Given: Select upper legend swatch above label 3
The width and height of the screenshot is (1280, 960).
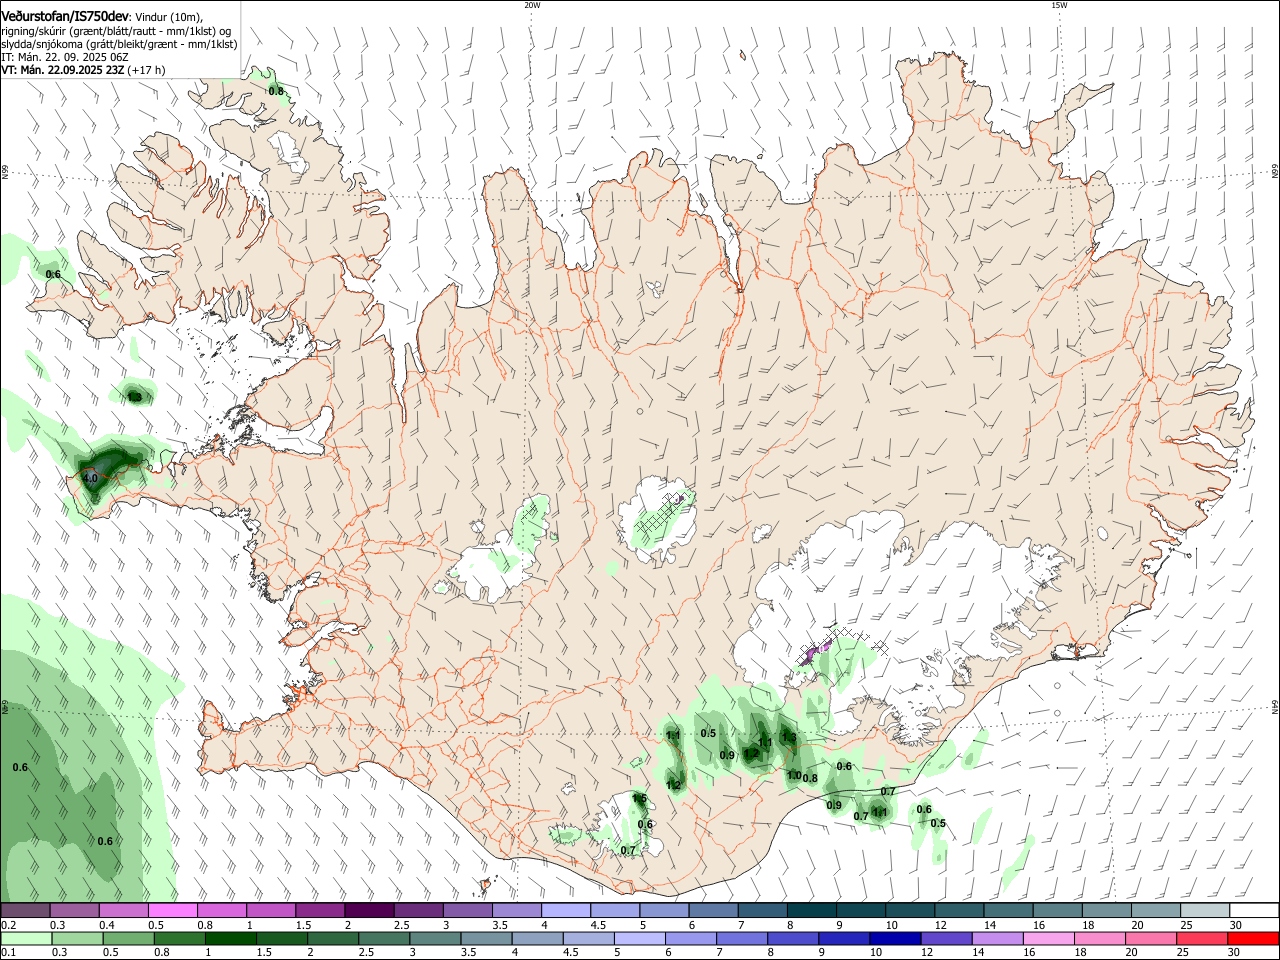Looking at the screenshot, I should click(x=468, y=910).
